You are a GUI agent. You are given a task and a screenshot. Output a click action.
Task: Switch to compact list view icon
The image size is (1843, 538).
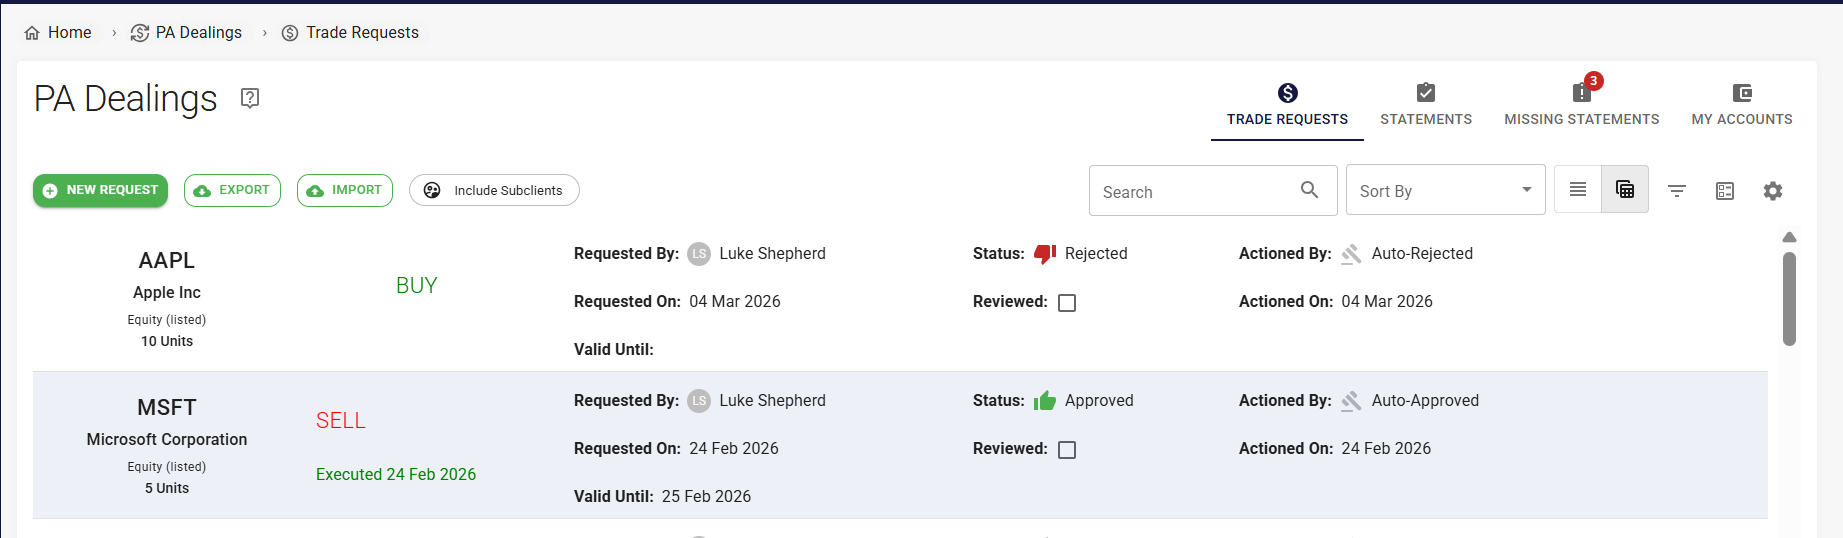[1578, 190]
